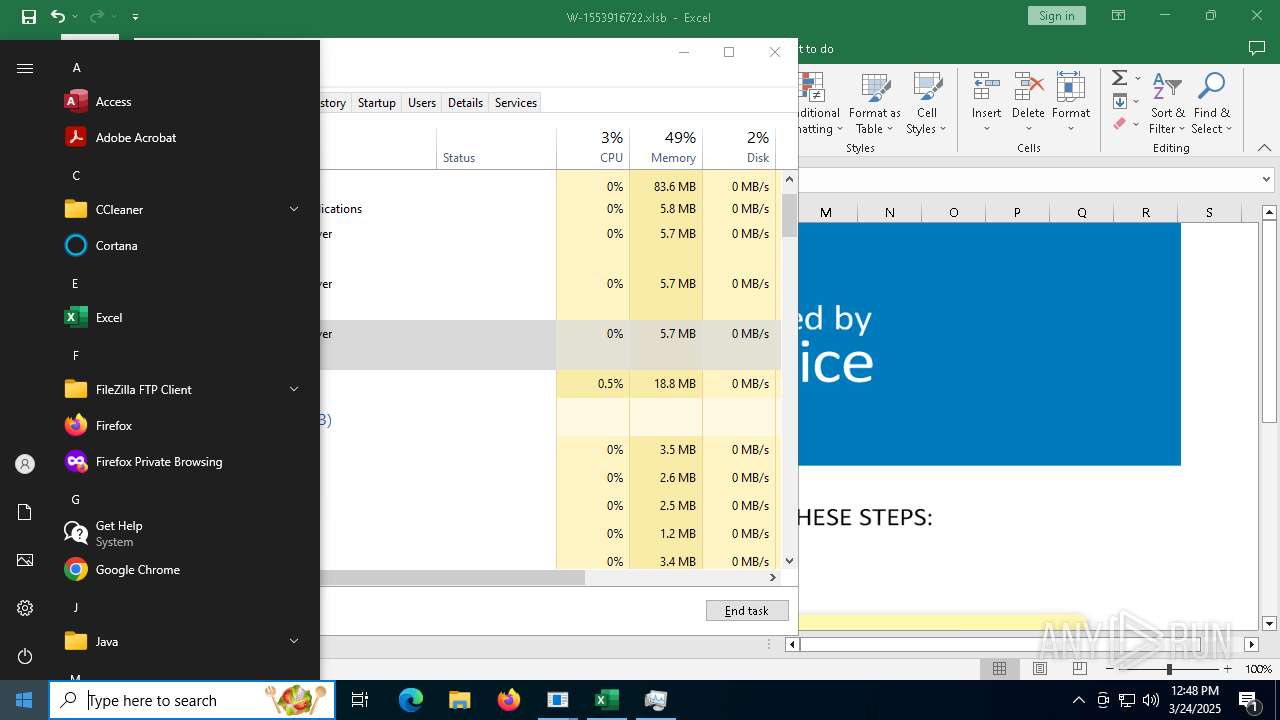This screenshot has width=1280, height=720.
Task: Sort Task Manager by Memory column
Action: [x=666, y=148]
